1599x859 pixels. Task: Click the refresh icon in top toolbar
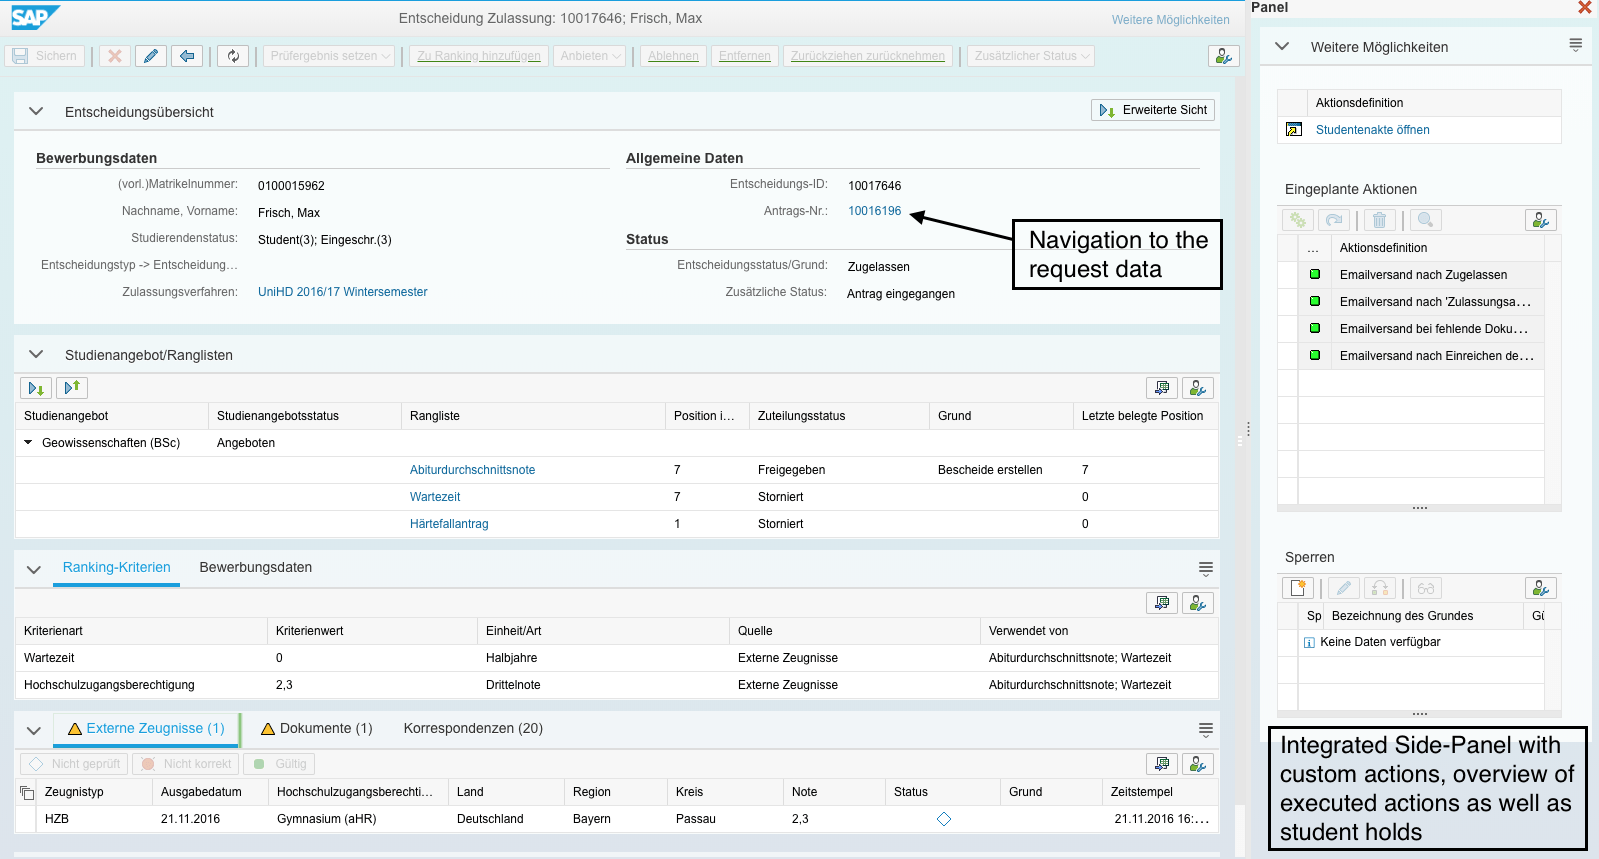point(233,56)
